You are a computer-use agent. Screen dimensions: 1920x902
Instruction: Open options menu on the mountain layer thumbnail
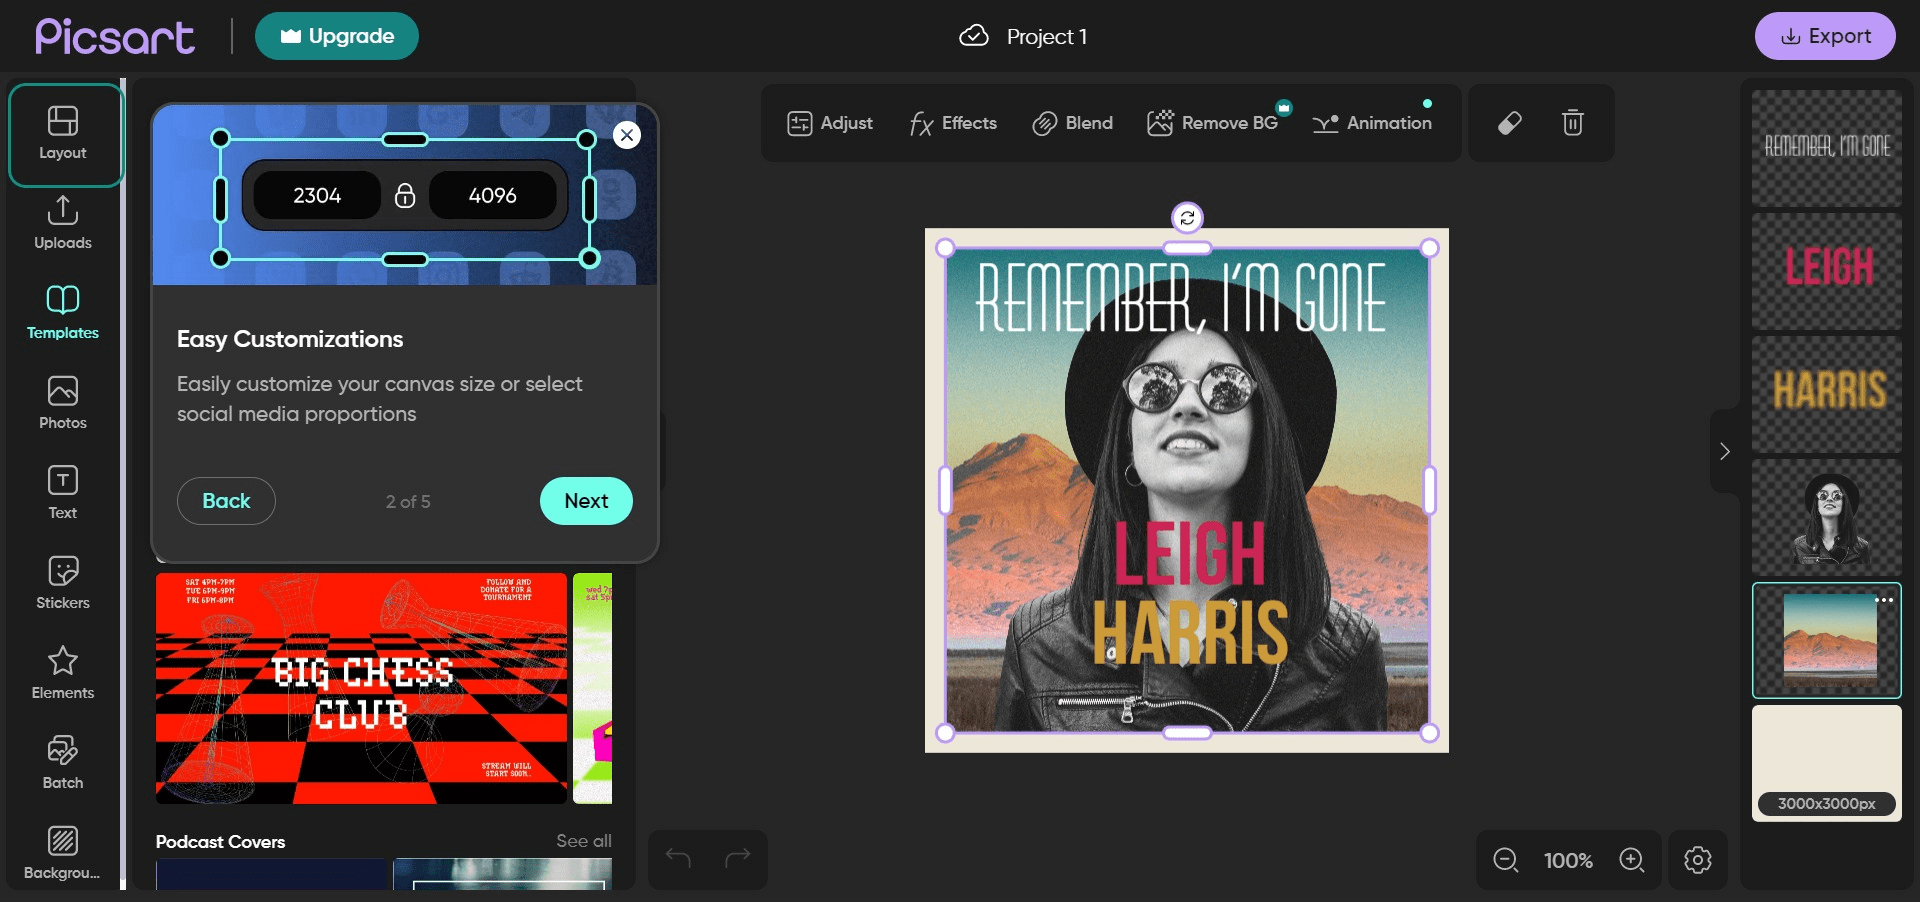[x=1886, y=600]
